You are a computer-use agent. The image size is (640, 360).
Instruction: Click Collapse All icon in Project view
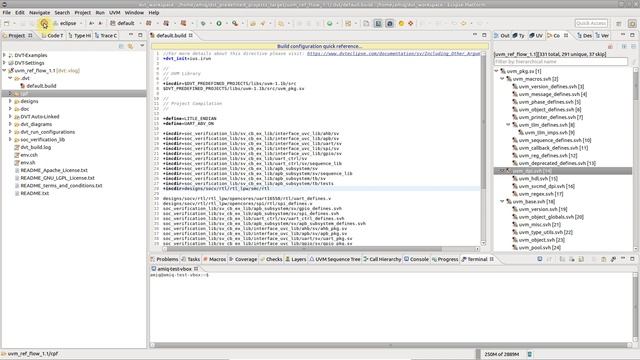pos(121,46)
